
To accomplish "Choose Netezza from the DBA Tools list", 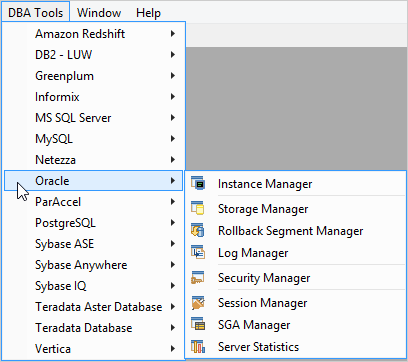I will point(93,160).
